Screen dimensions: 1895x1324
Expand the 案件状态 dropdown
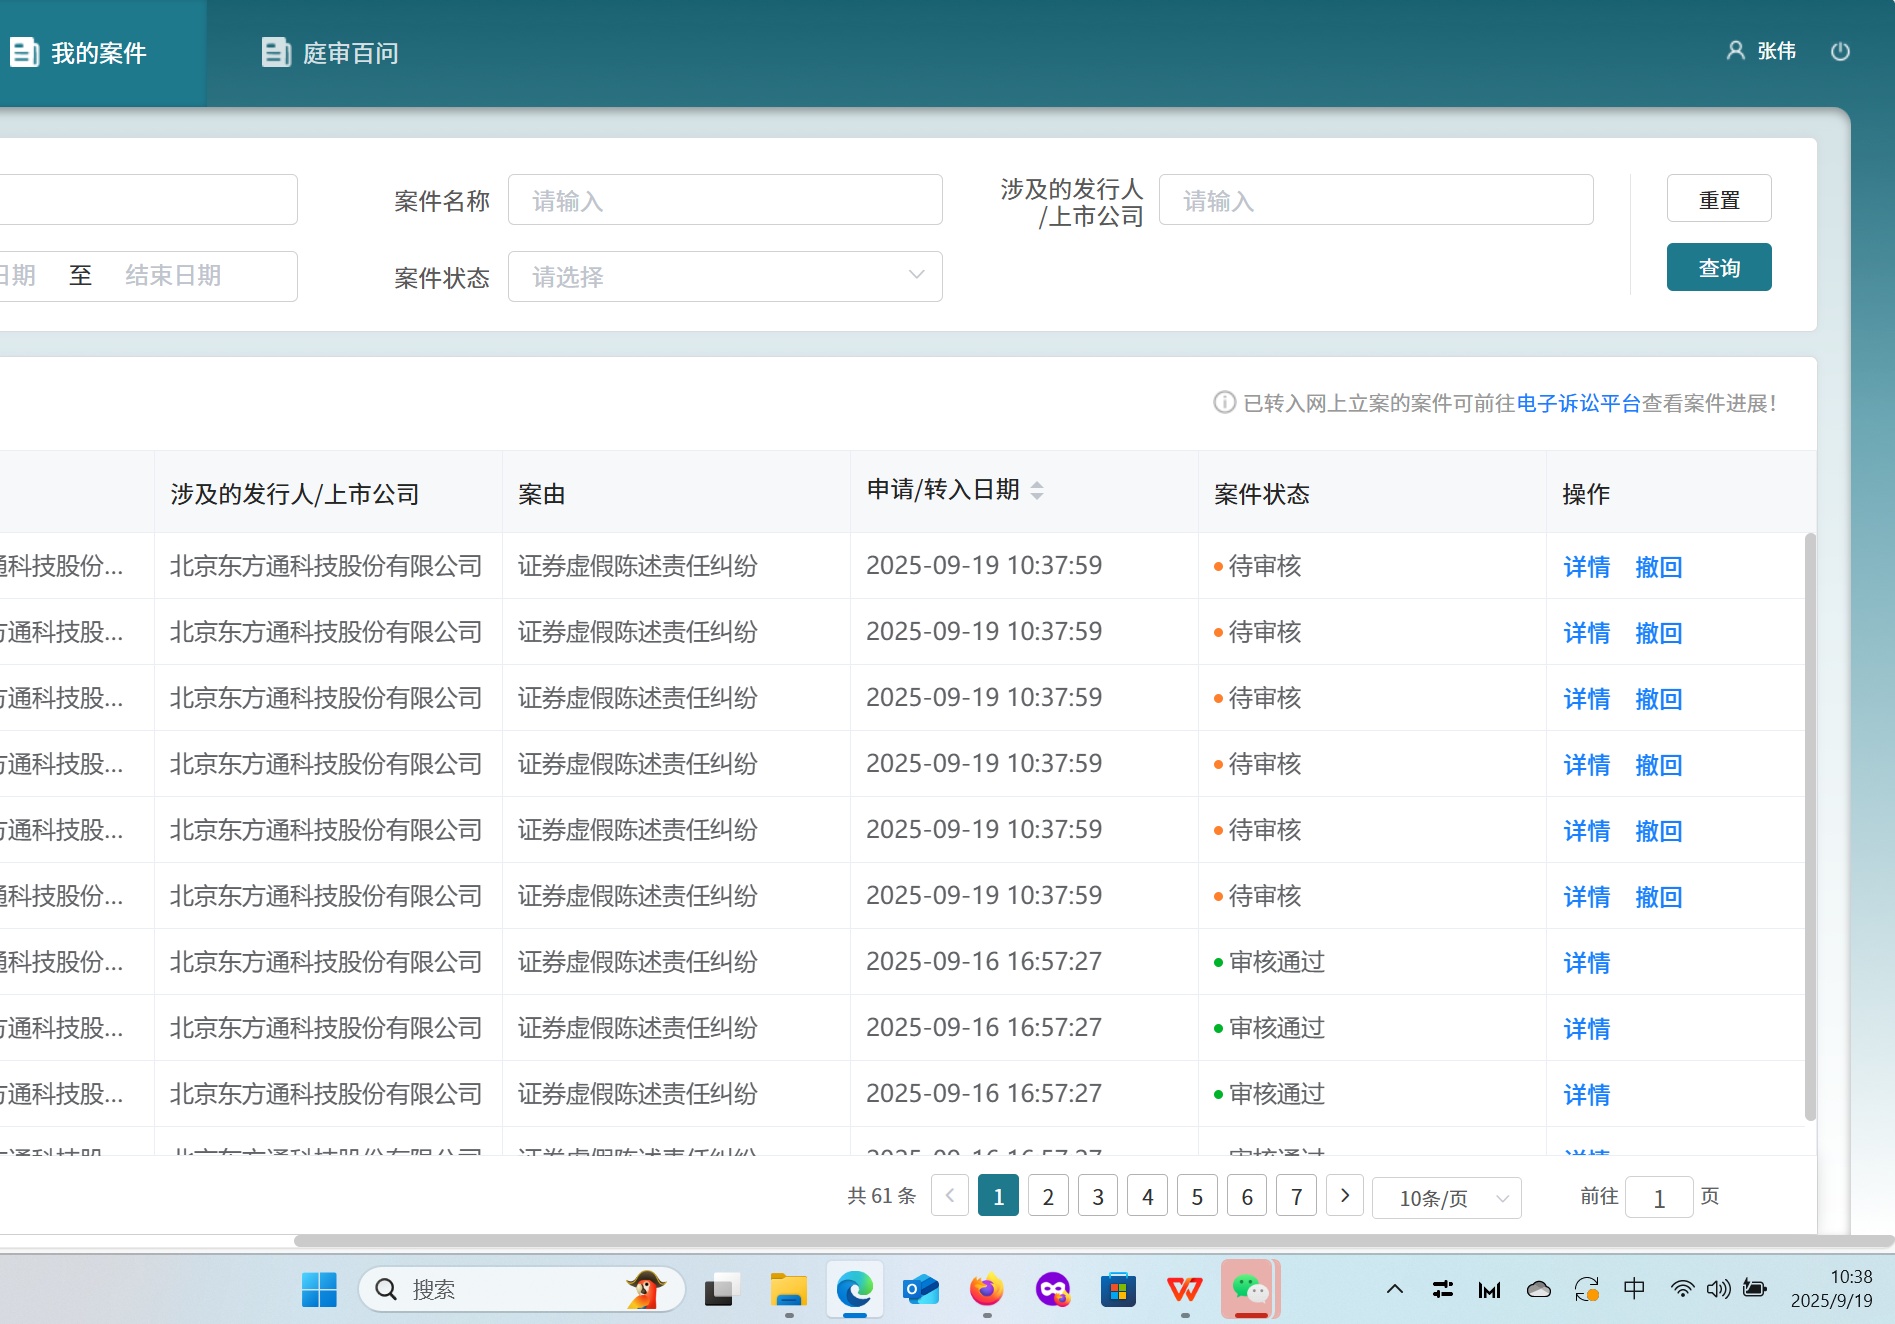coord(725,277)
